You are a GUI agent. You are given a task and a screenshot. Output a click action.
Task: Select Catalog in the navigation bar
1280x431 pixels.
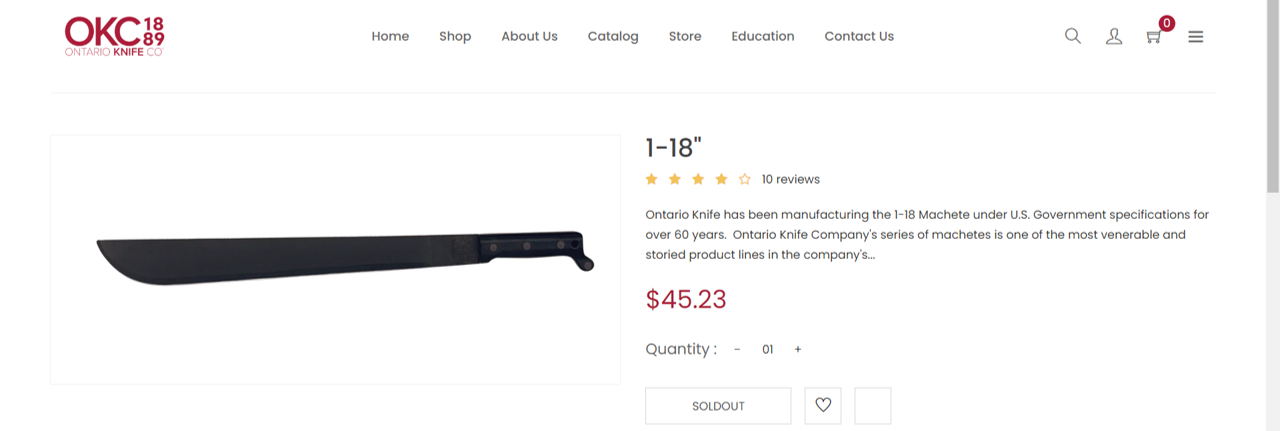click(x=613, y=36)
